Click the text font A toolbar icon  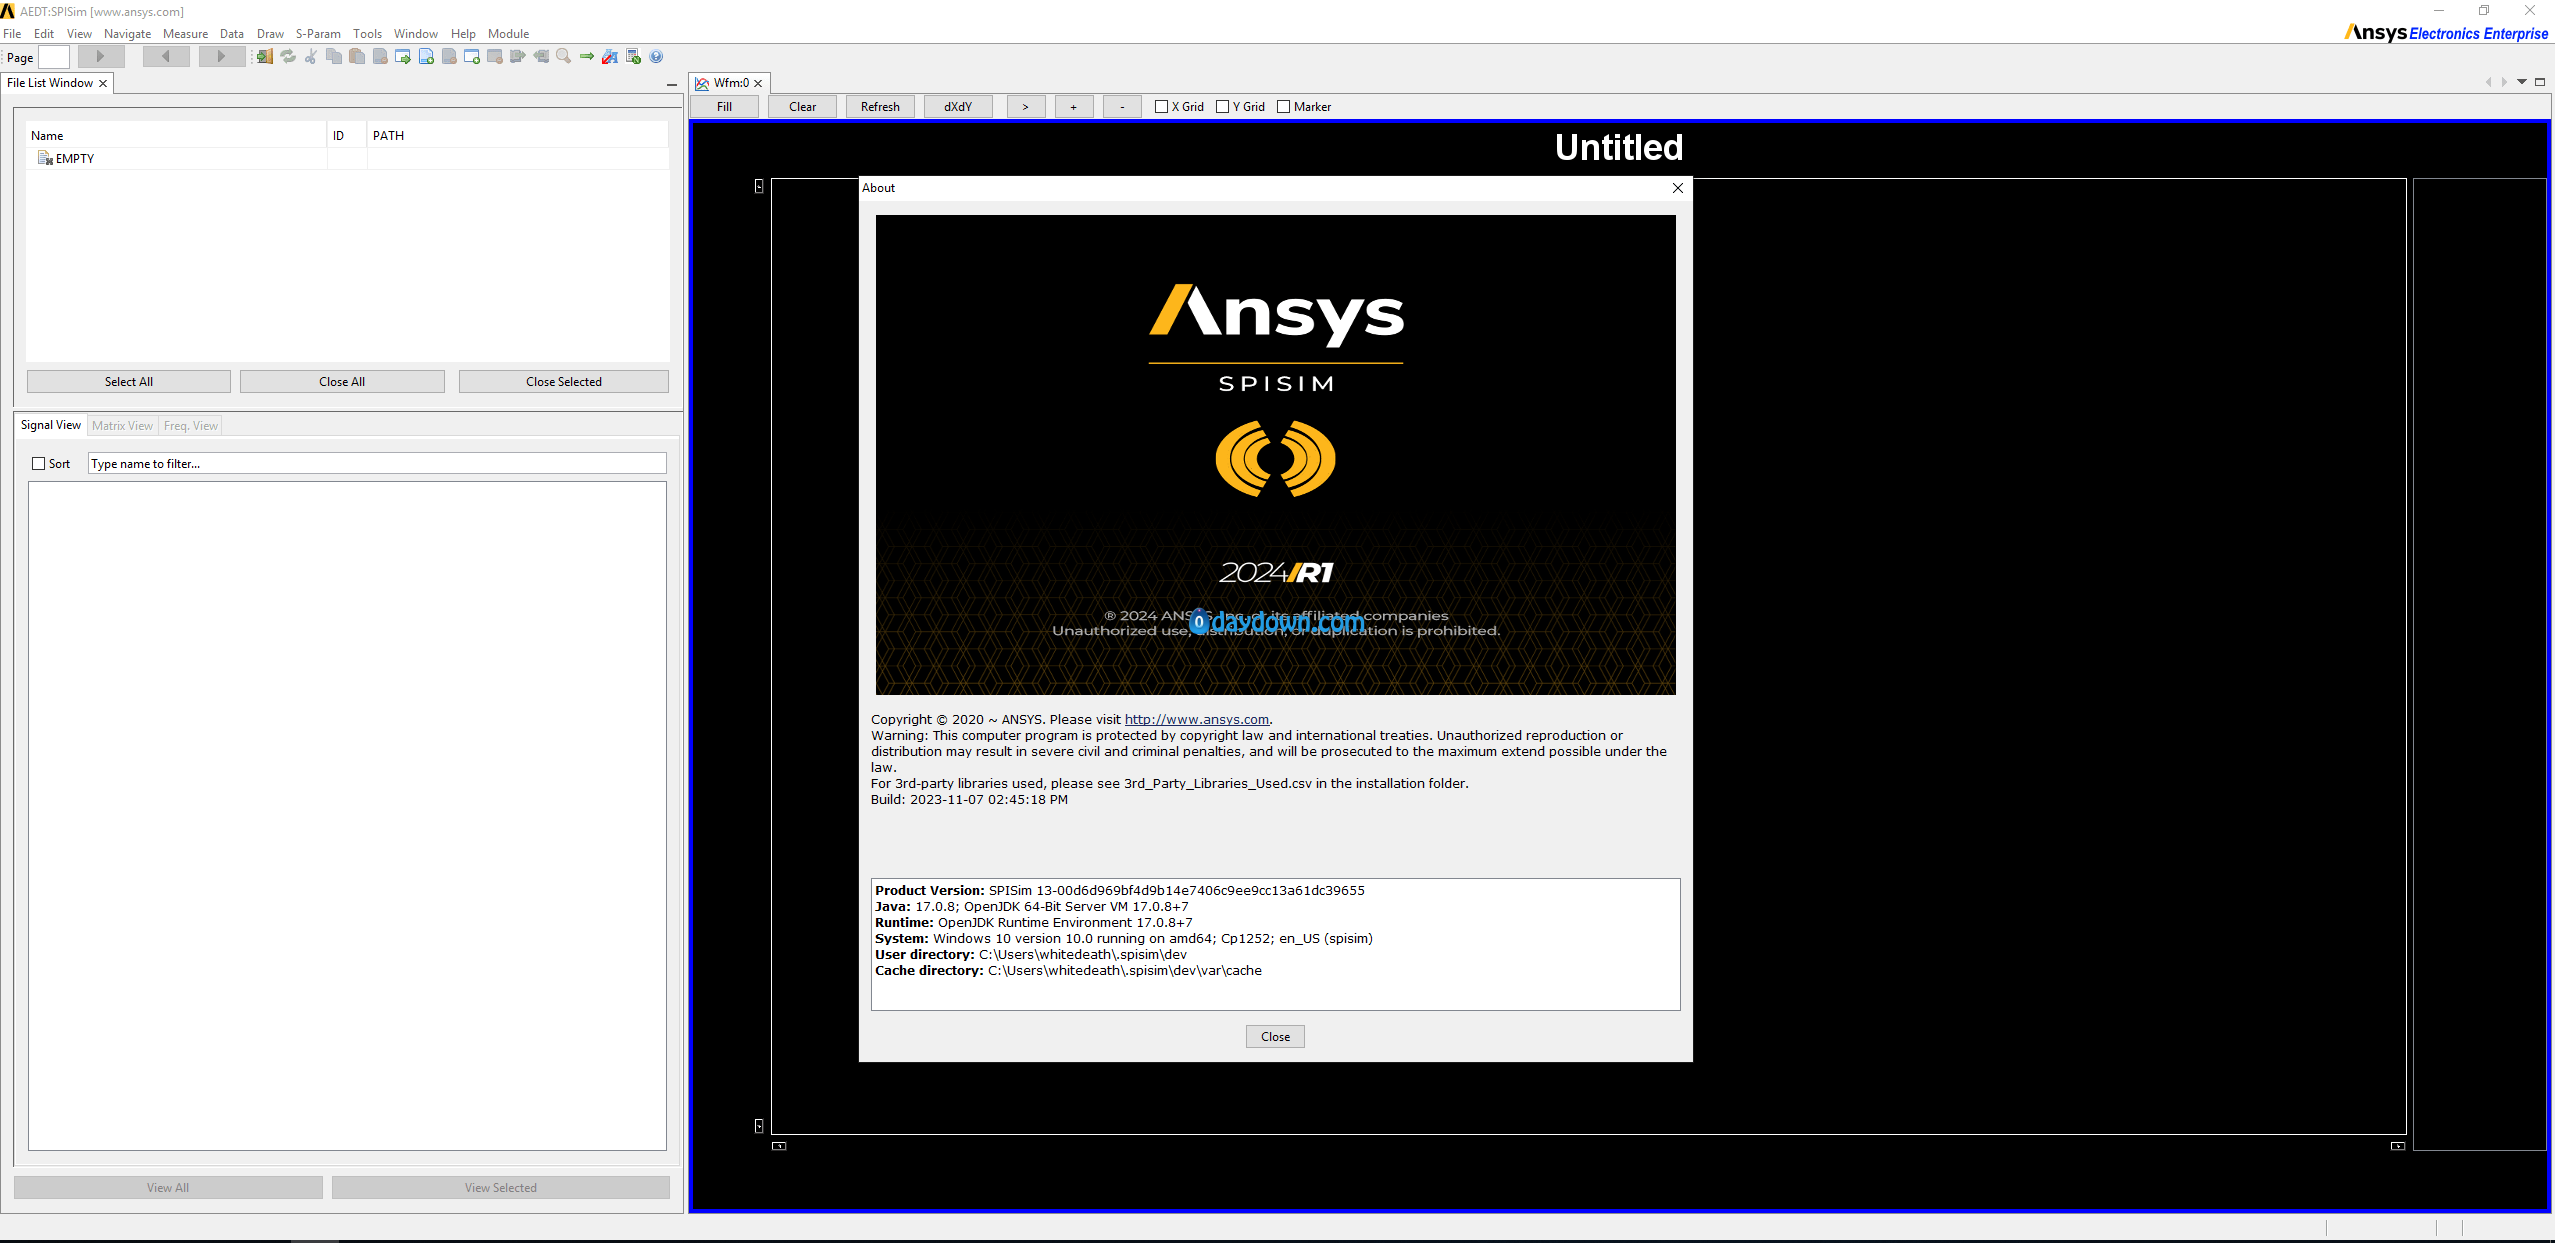coord(610,57)
